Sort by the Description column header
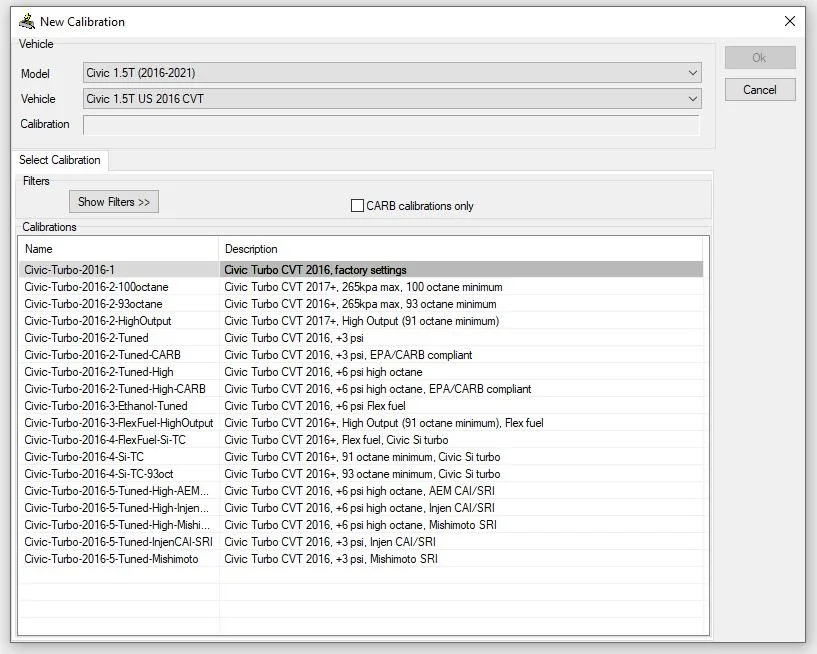Screen dimensions: 817x654 461,249
